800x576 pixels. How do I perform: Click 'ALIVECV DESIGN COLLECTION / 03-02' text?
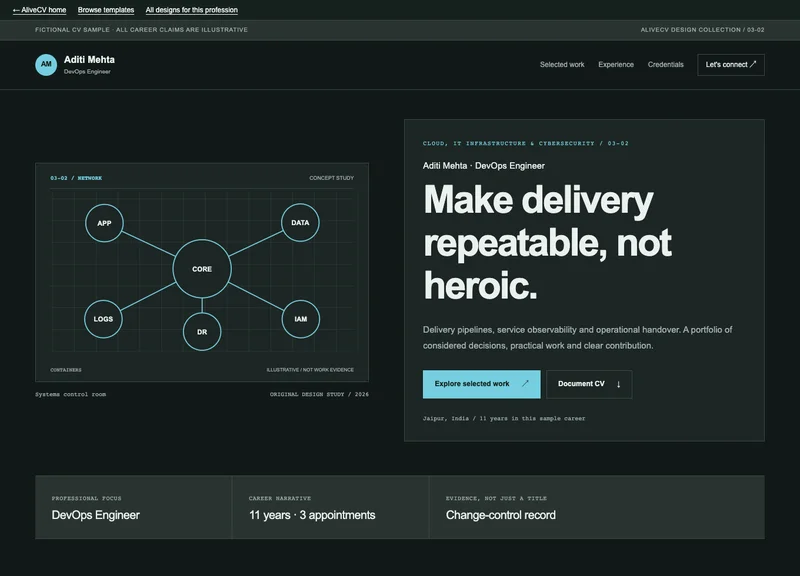[703, 30]
